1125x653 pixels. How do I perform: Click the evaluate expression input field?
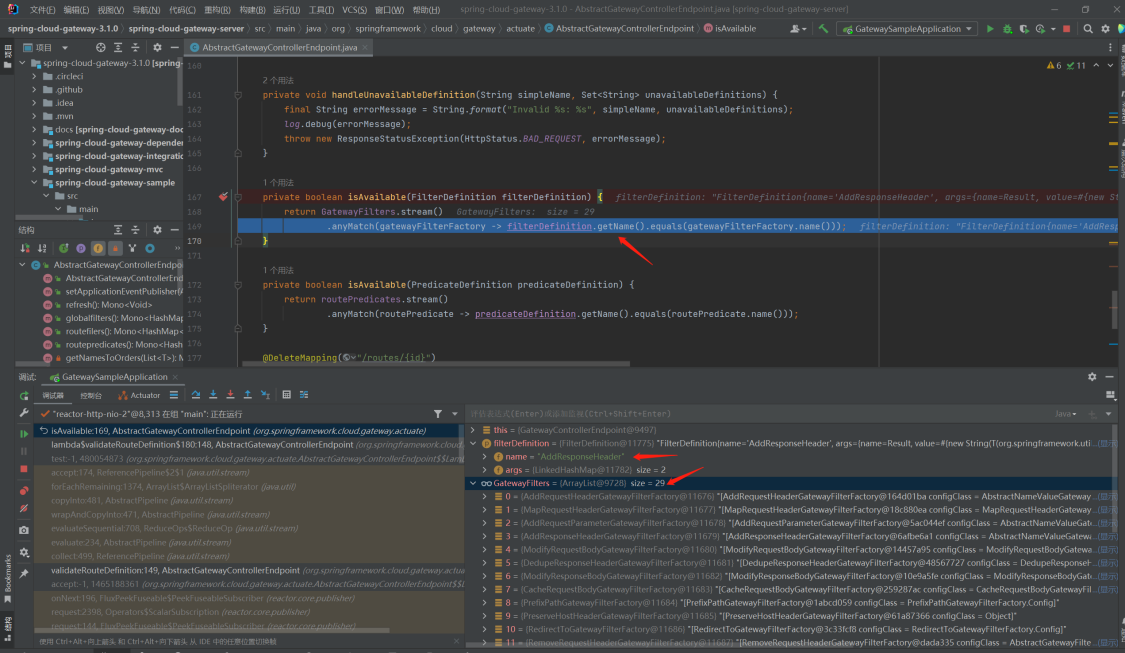tap(761, 414)
